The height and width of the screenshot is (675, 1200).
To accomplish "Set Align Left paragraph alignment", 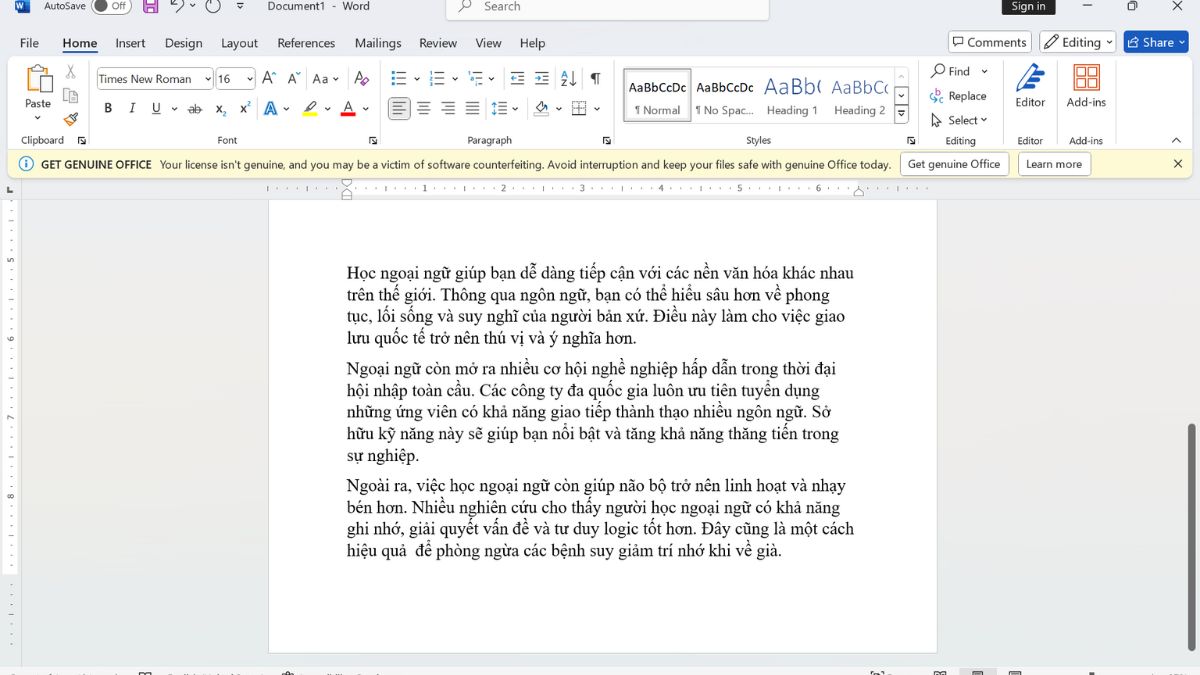I will pyautogui.click(x=399, y=108).
